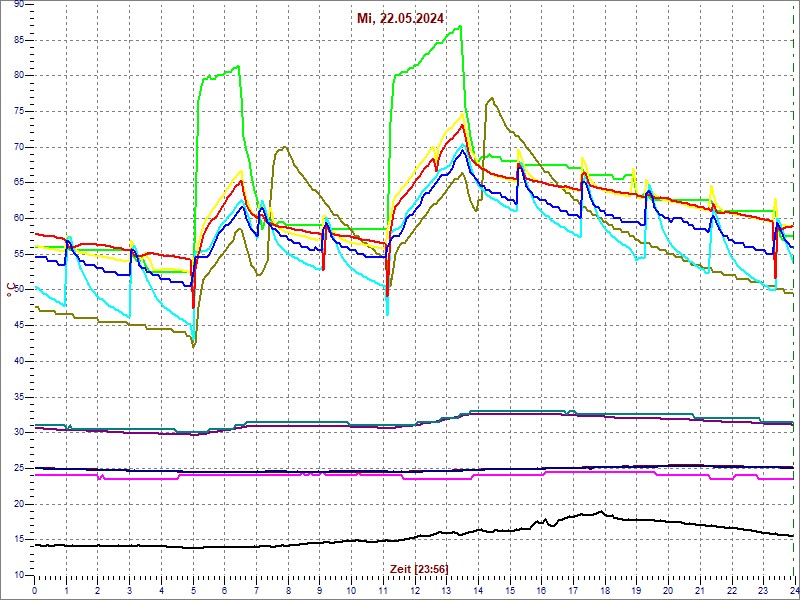
Task: Click the y-axis value label '30'
Action: (x=19, y=433)
